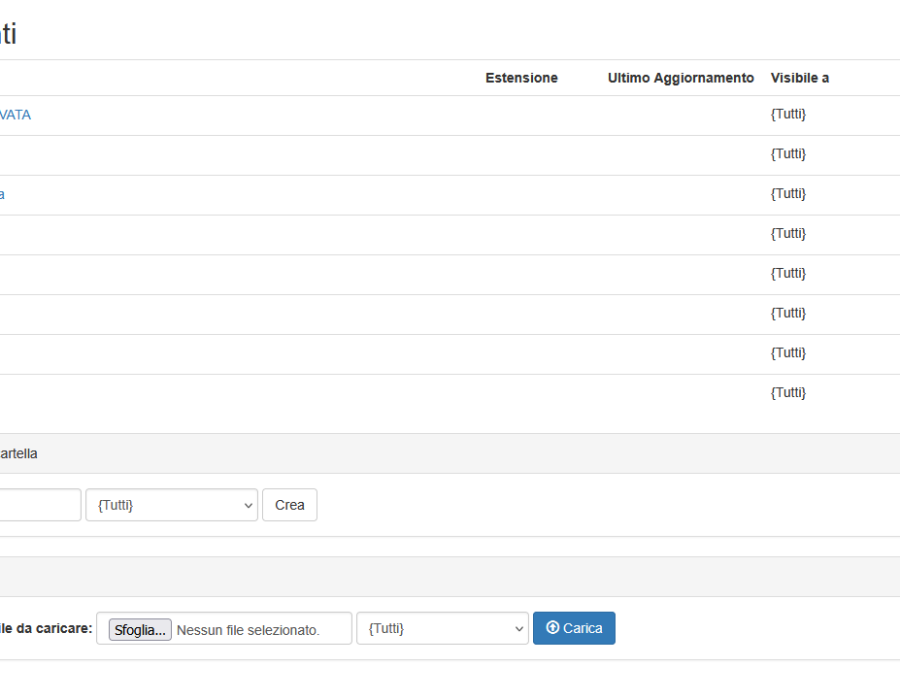Open file chooser with Sfoglia... button

(x=140, y=629)
